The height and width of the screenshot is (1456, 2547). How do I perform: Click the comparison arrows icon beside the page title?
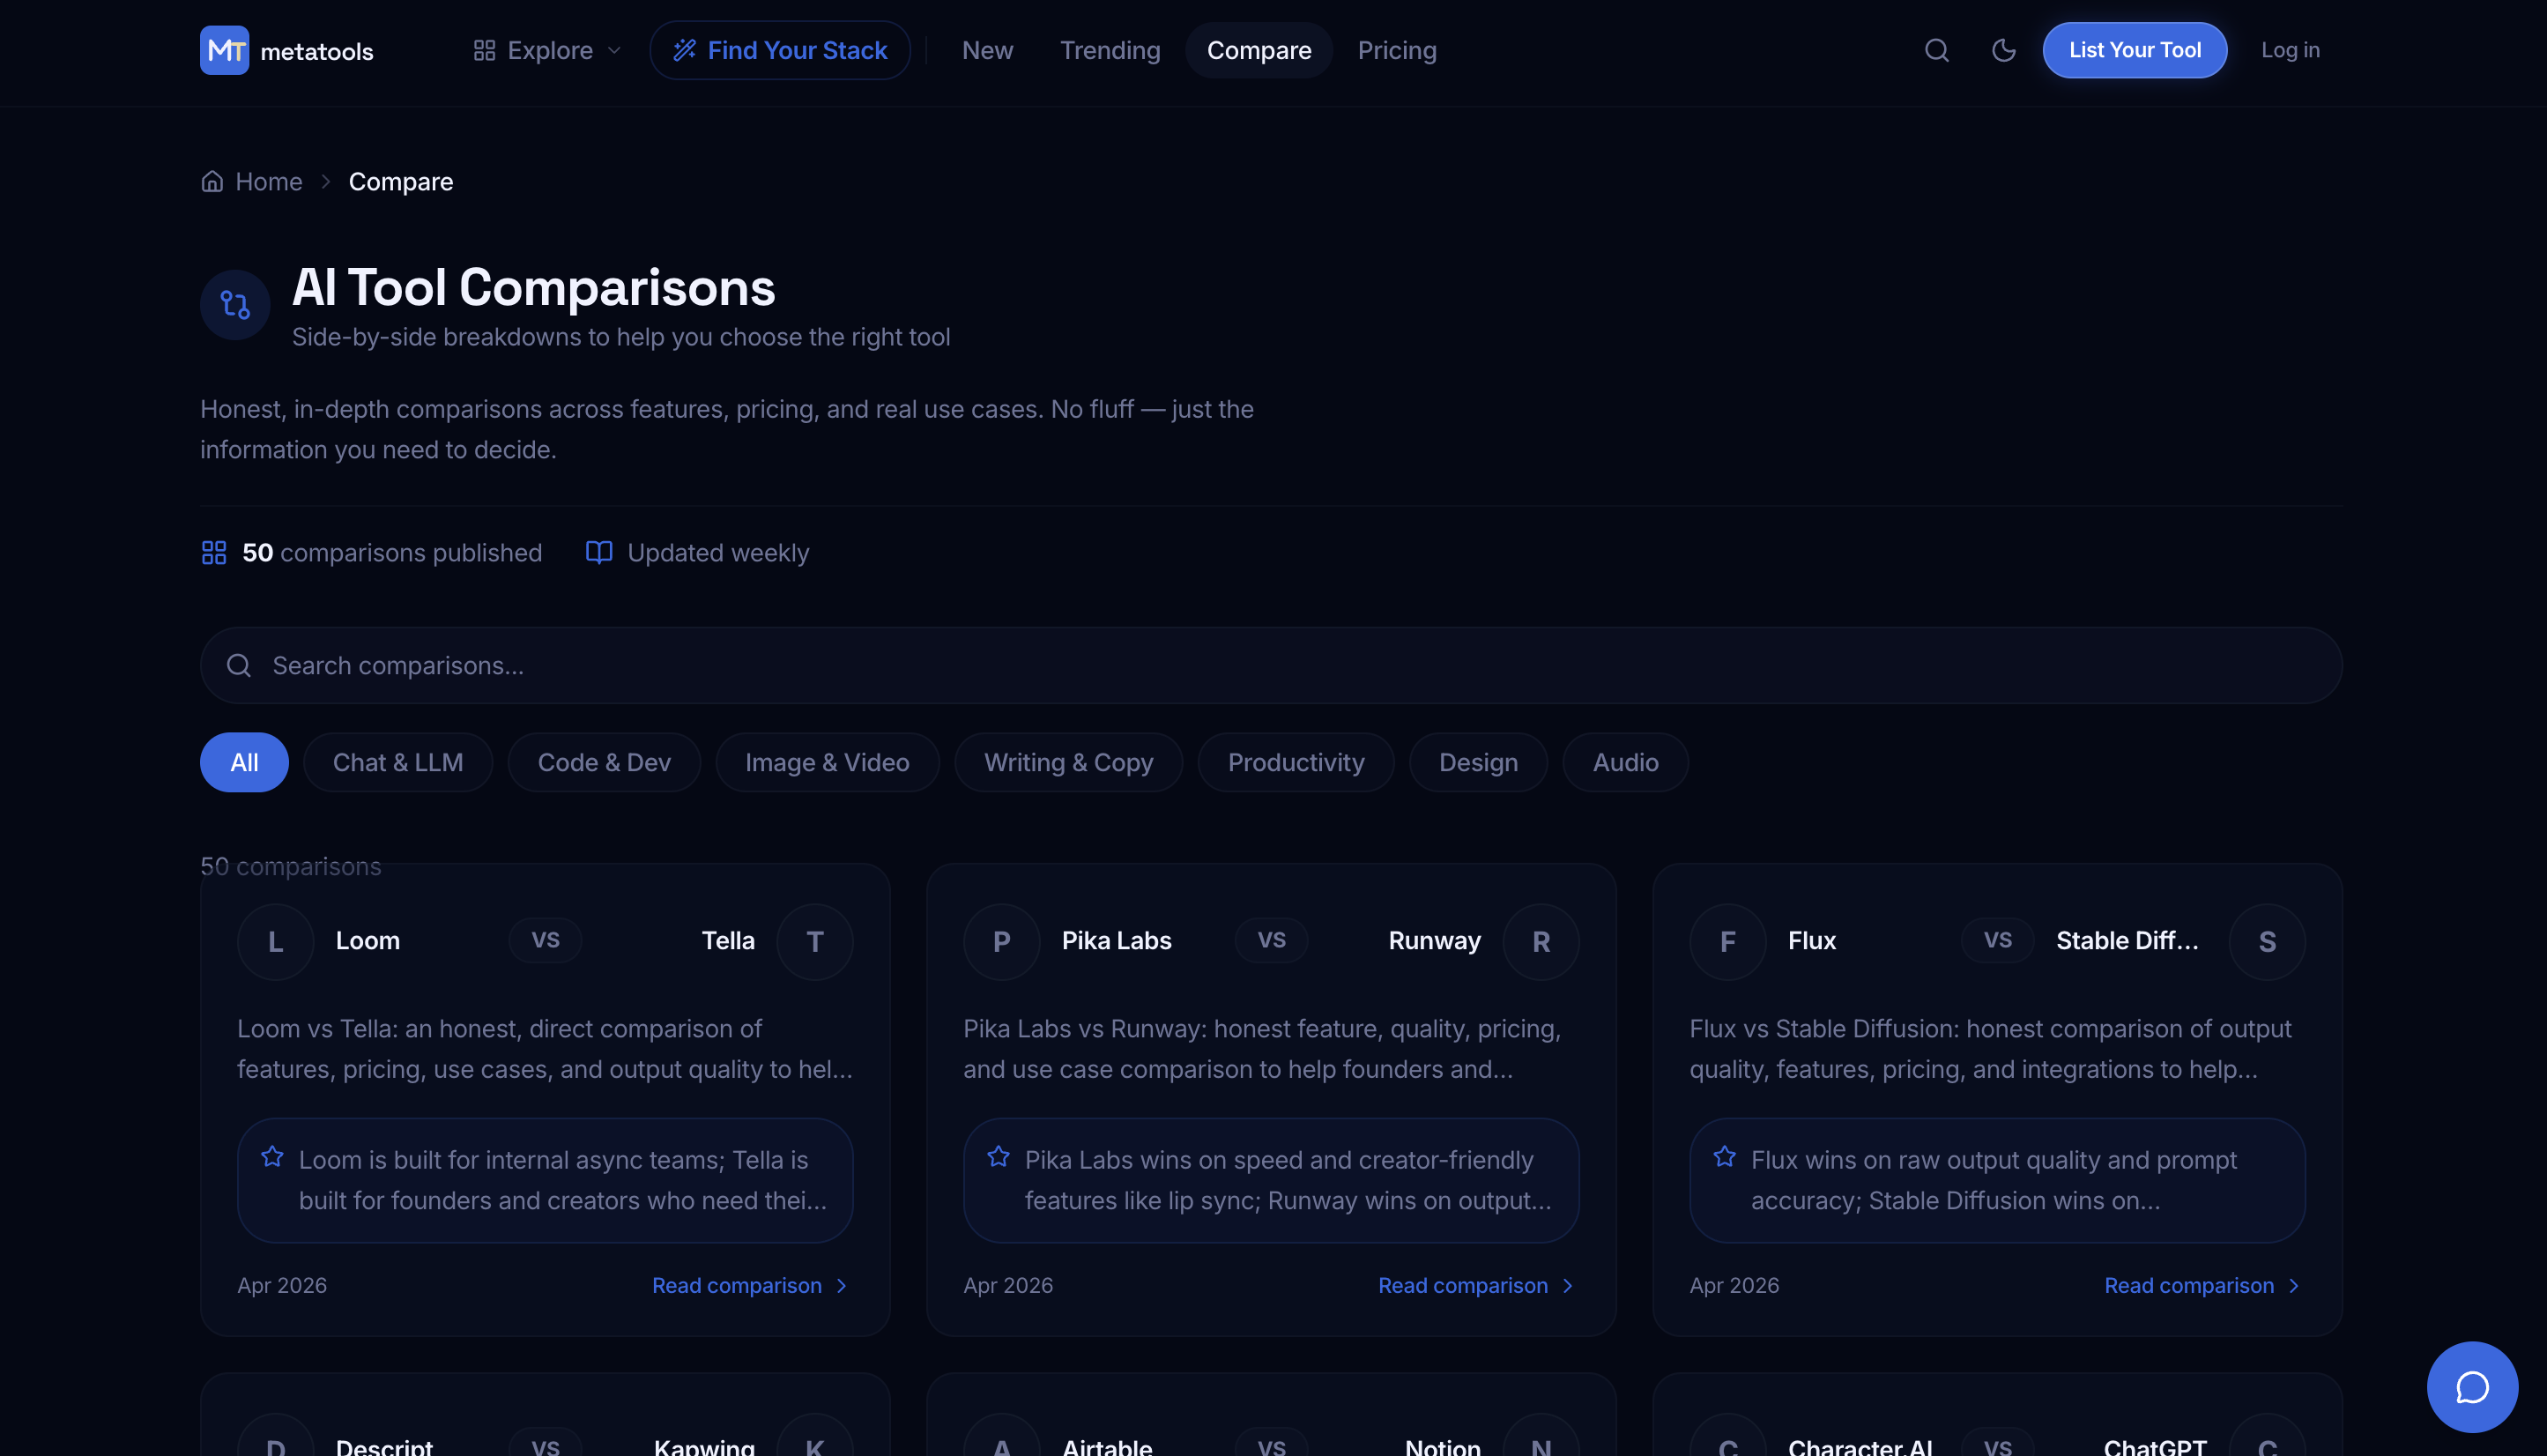click(x=234, y=304)
